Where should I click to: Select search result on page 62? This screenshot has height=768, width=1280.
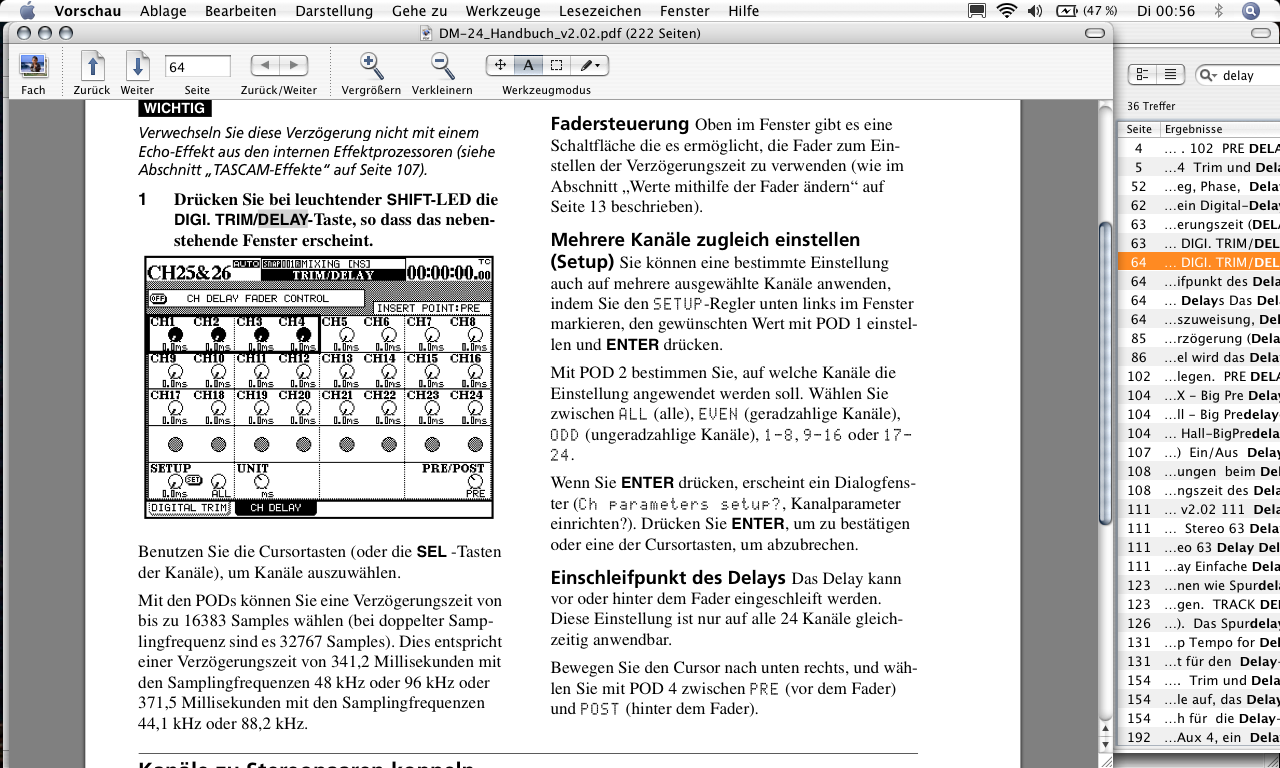point(1199,205)
